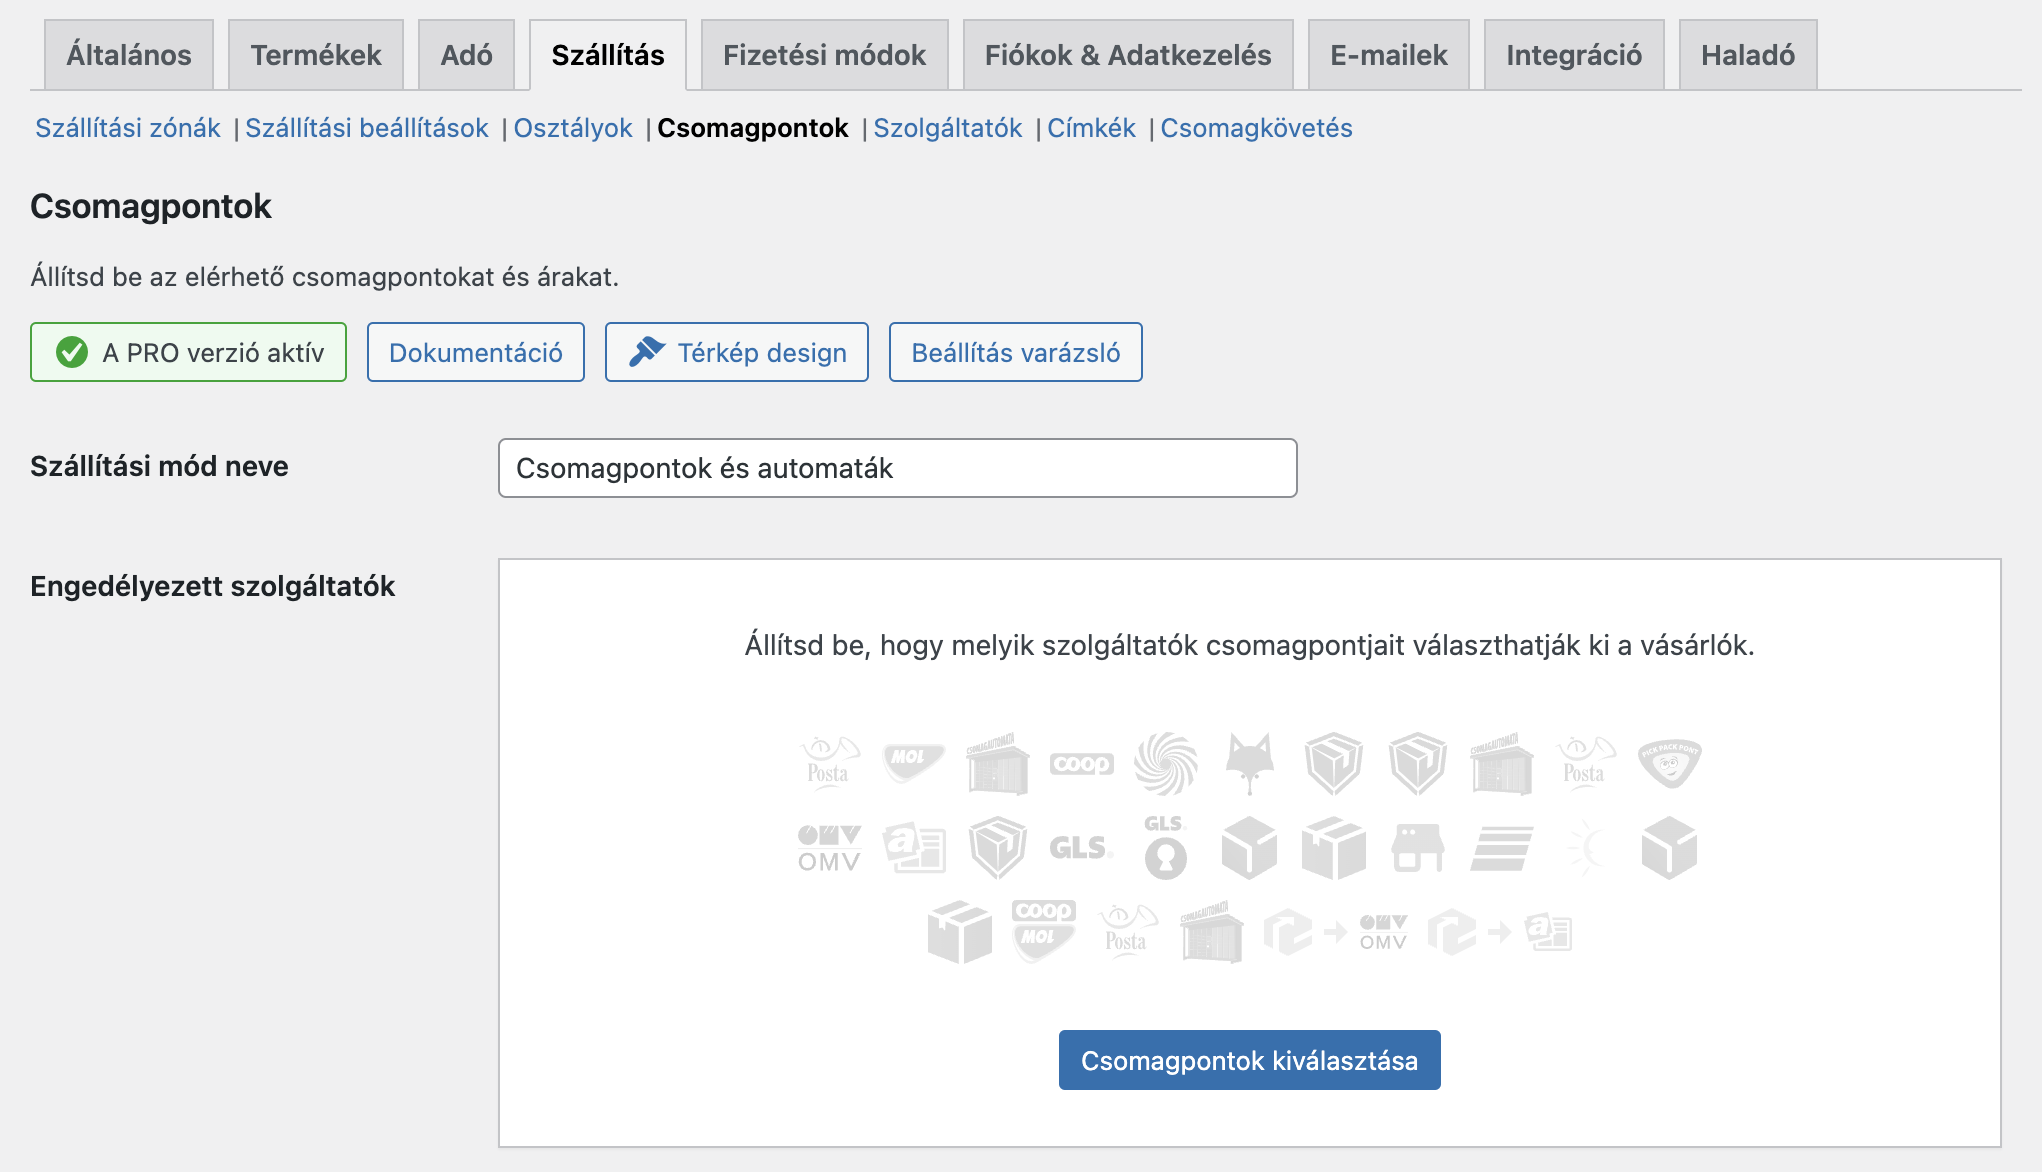Click the paintbrush icon on Térkép design
Screen dimensions: 2042x1172
pos(647,352)
